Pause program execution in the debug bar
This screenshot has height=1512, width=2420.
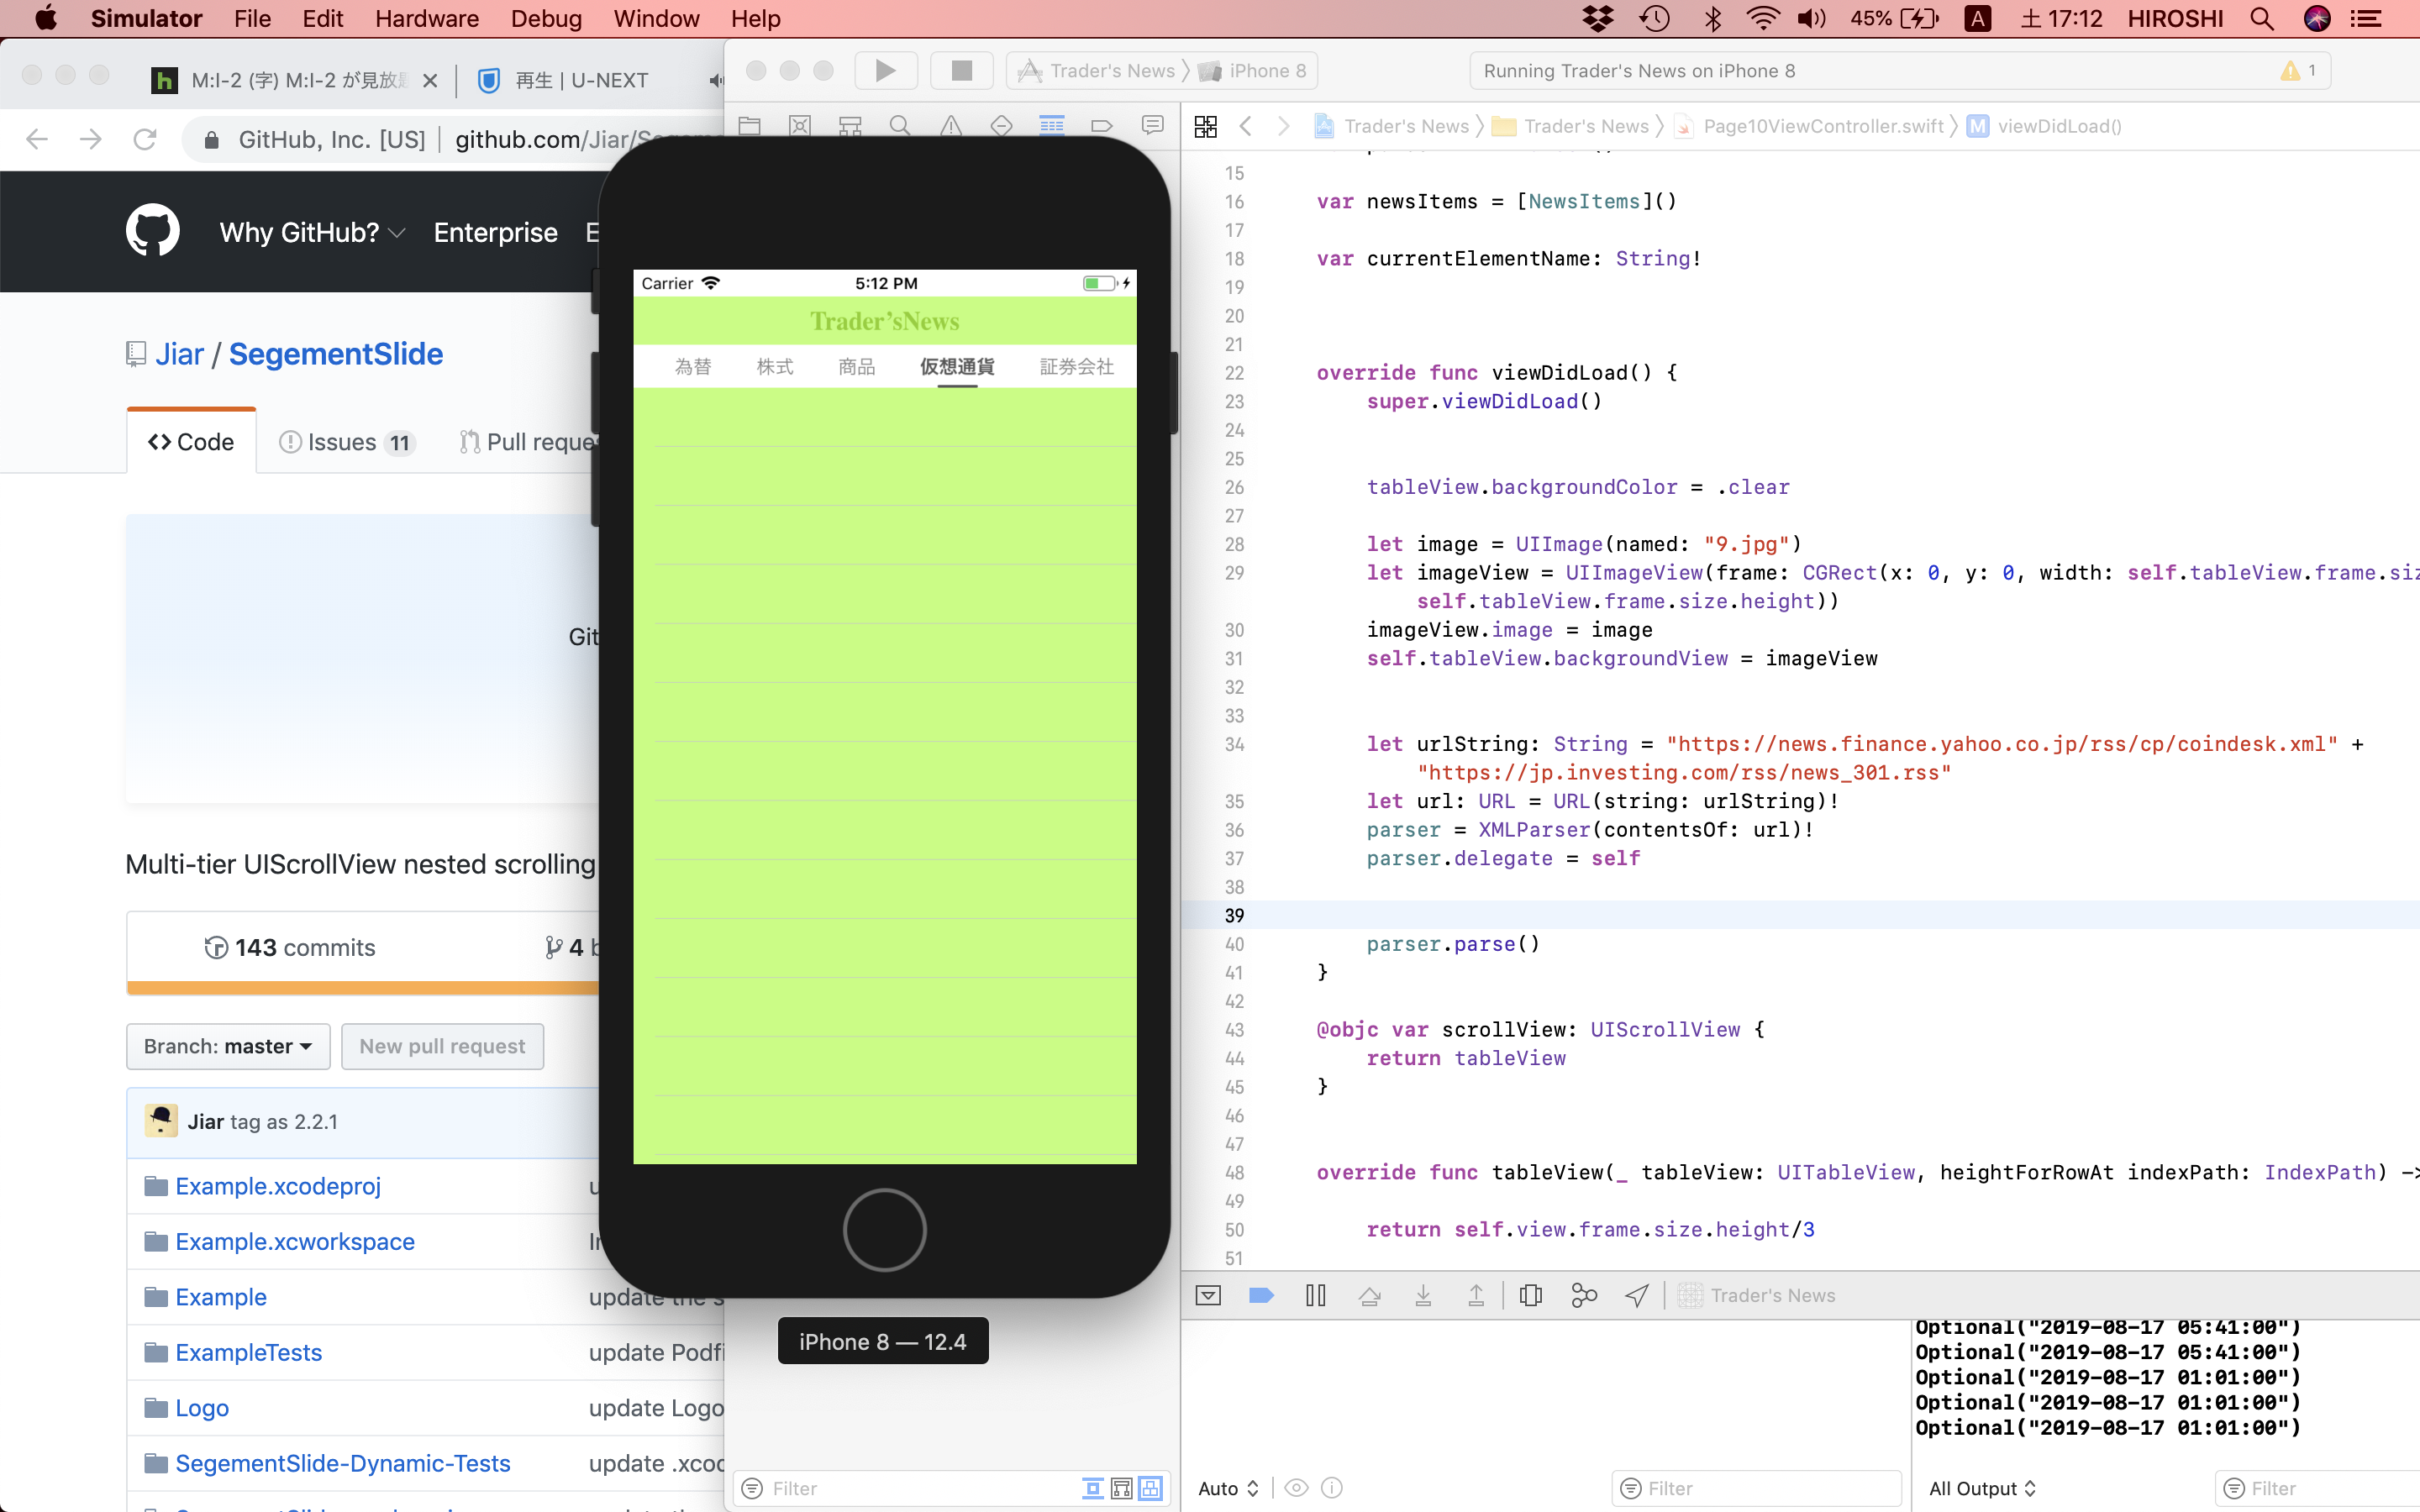pyautogui.click(x=1315, y=1295)
